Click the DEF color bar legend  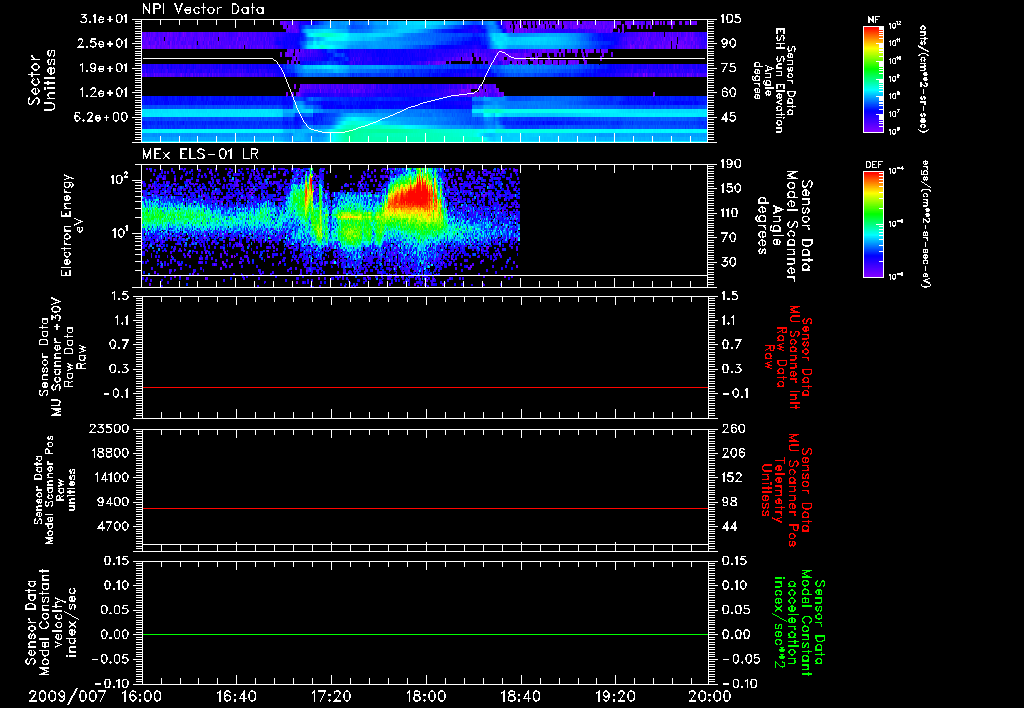coord(873,224)
